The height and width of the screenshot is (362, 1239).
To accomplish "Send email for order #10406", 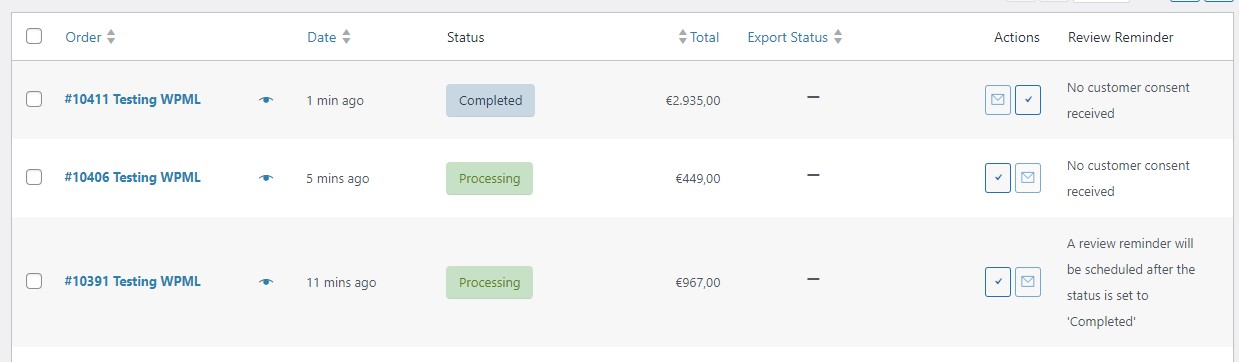I will click(x=1028, y=178).
